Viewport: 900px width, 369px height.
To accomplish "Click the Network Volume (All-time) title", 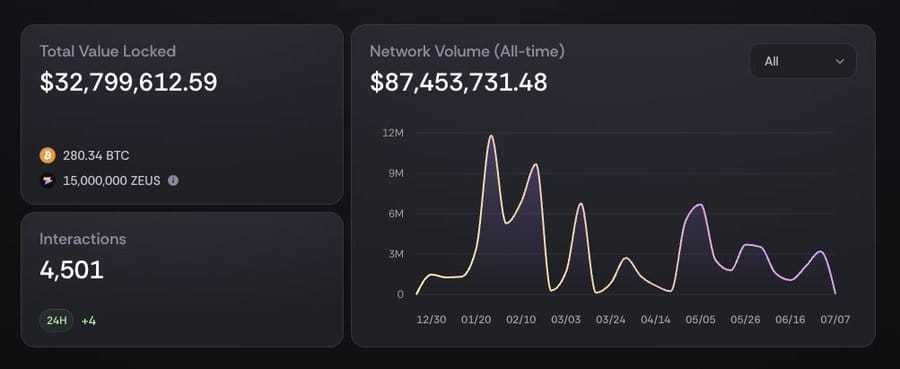I will [x=467, y=51].
